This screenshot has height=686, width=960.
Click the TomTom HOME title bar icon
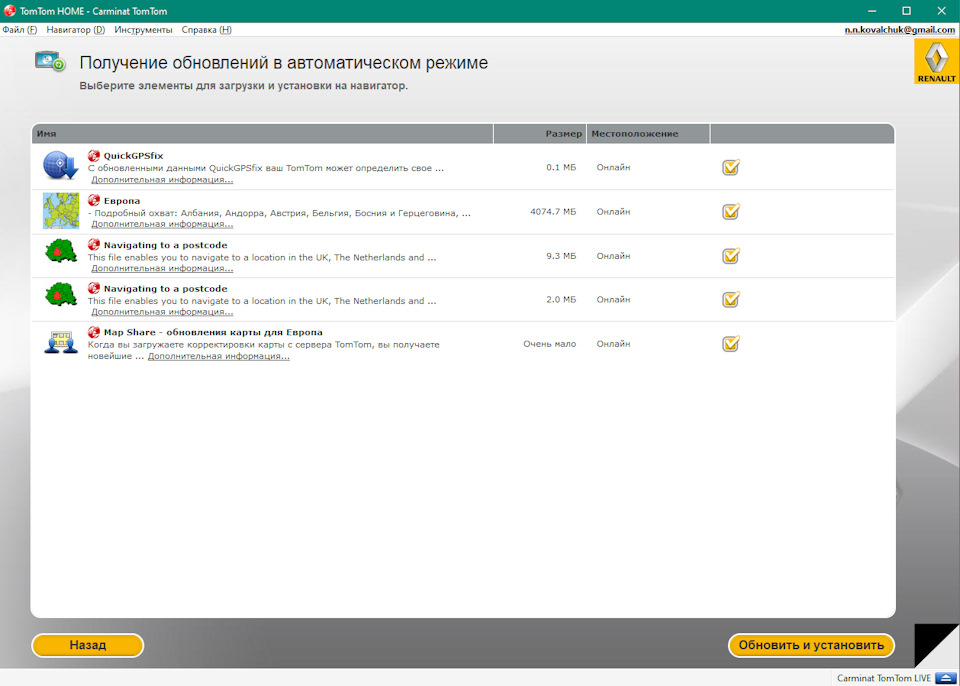pyautogui.click(x=10, y=11)
